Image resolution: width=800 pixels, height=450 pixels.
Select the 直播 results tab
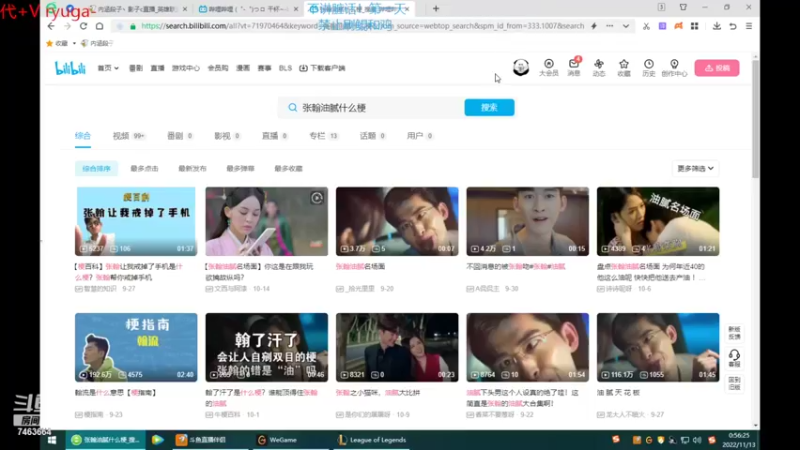point(274,136)
